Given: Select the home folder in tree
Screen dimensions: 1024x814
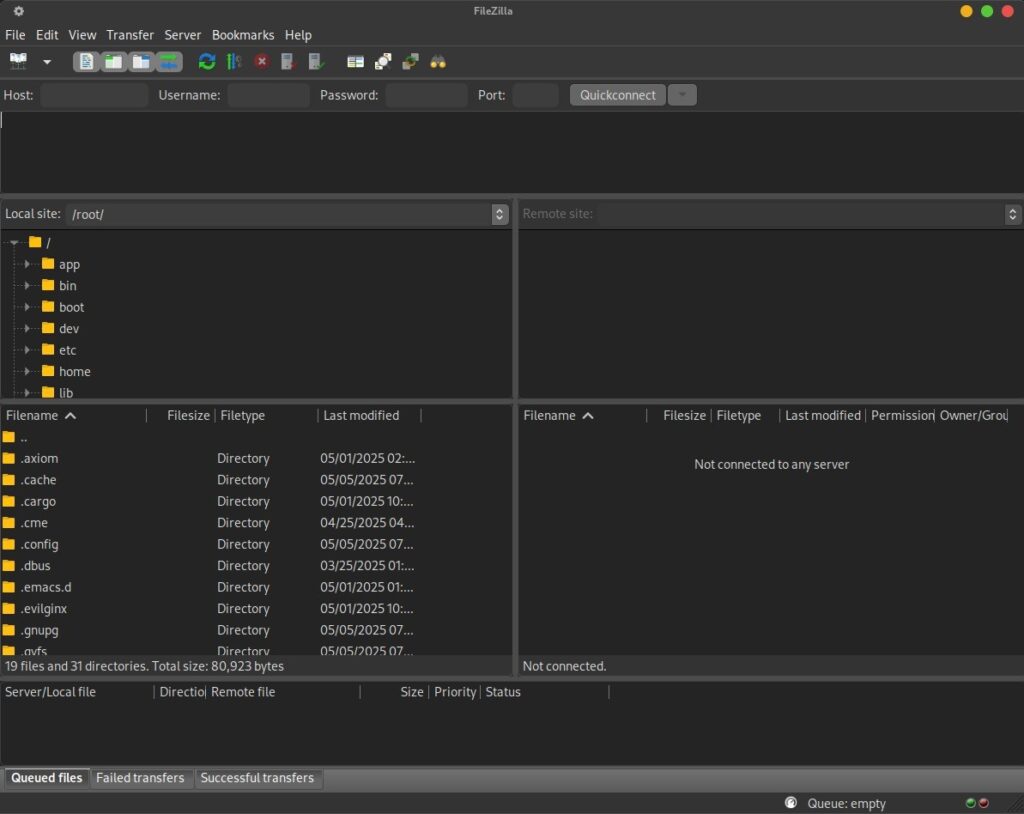Looking at the screenshot, I should click(x=74, y=371).
